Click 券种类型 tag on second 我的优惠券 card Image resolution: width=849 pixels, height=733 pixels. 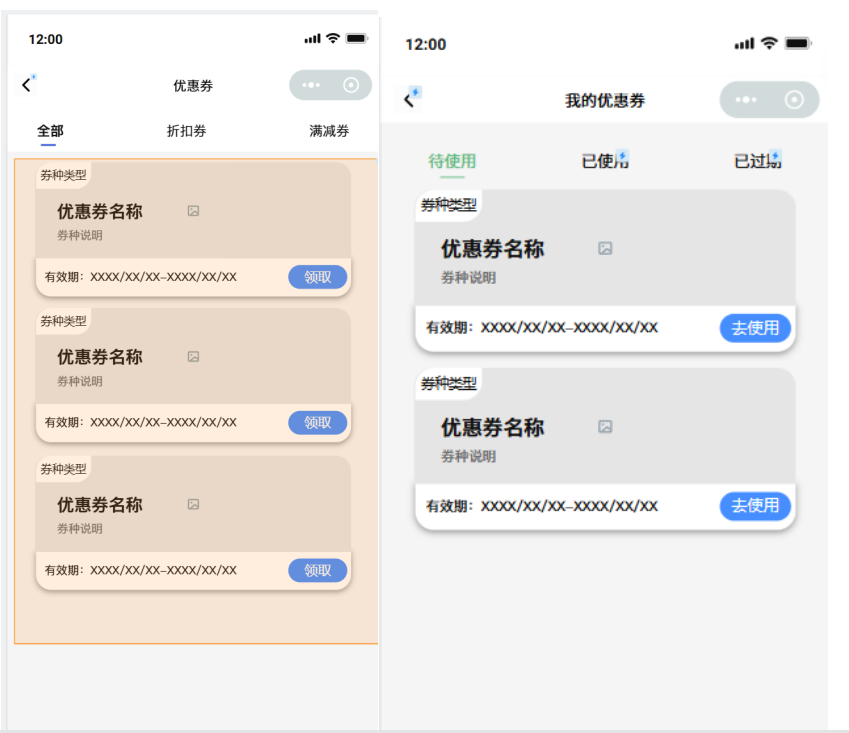point(449,383)
